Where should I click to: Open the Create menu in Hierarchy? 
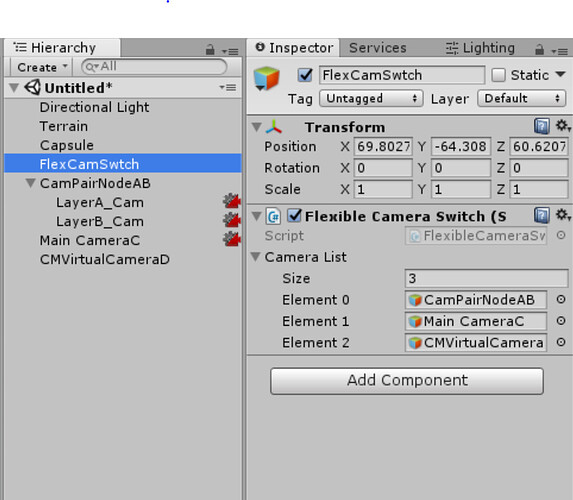point(42,67)
